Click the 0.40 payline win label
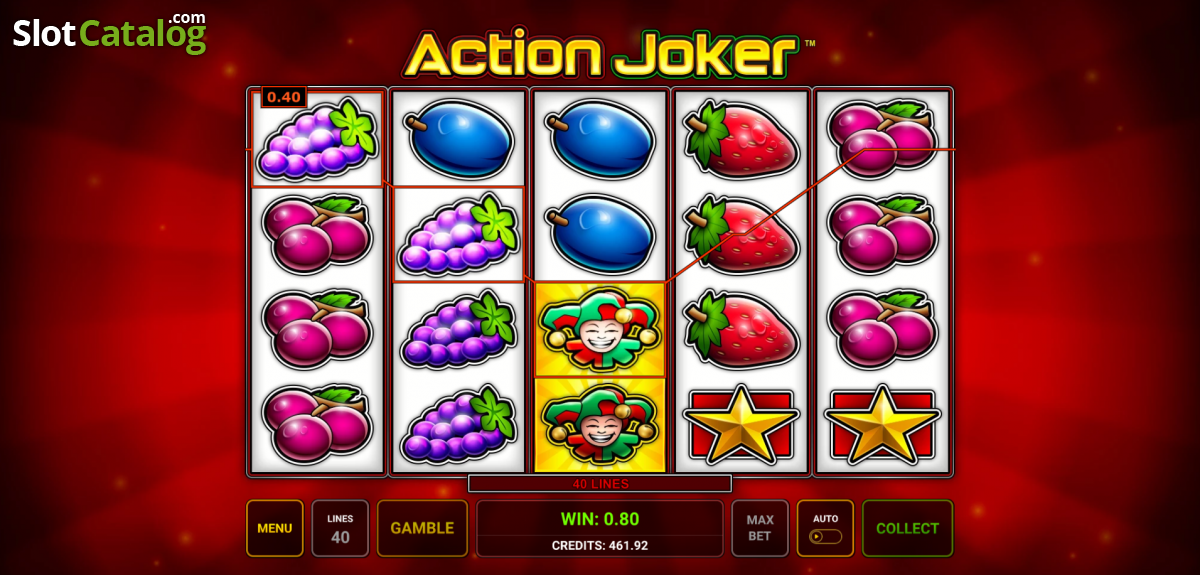 pos(284,97)
